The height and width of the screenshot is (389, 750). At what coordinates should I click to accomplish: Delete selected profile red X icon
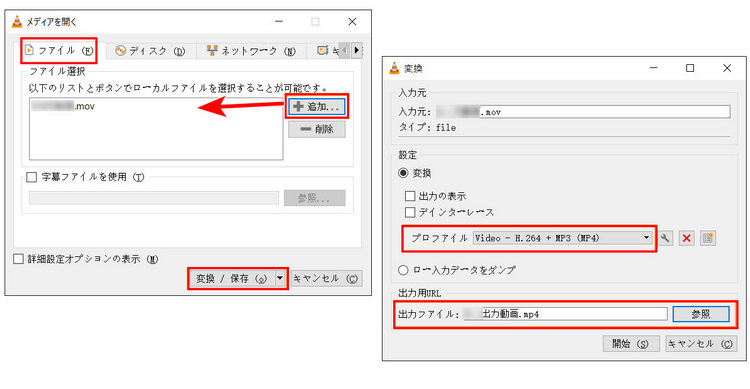687,238
